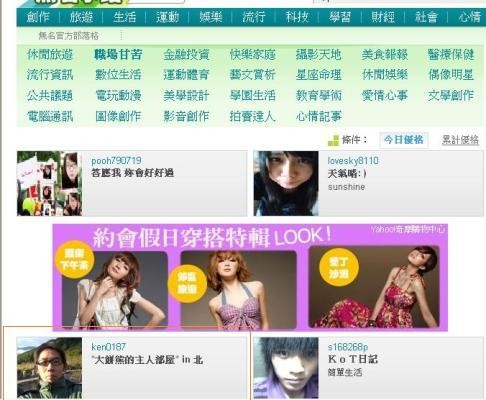This screenshot has width=486, height=400.
Task: Click the pooh790719 username link
Action: pos(116,161)
